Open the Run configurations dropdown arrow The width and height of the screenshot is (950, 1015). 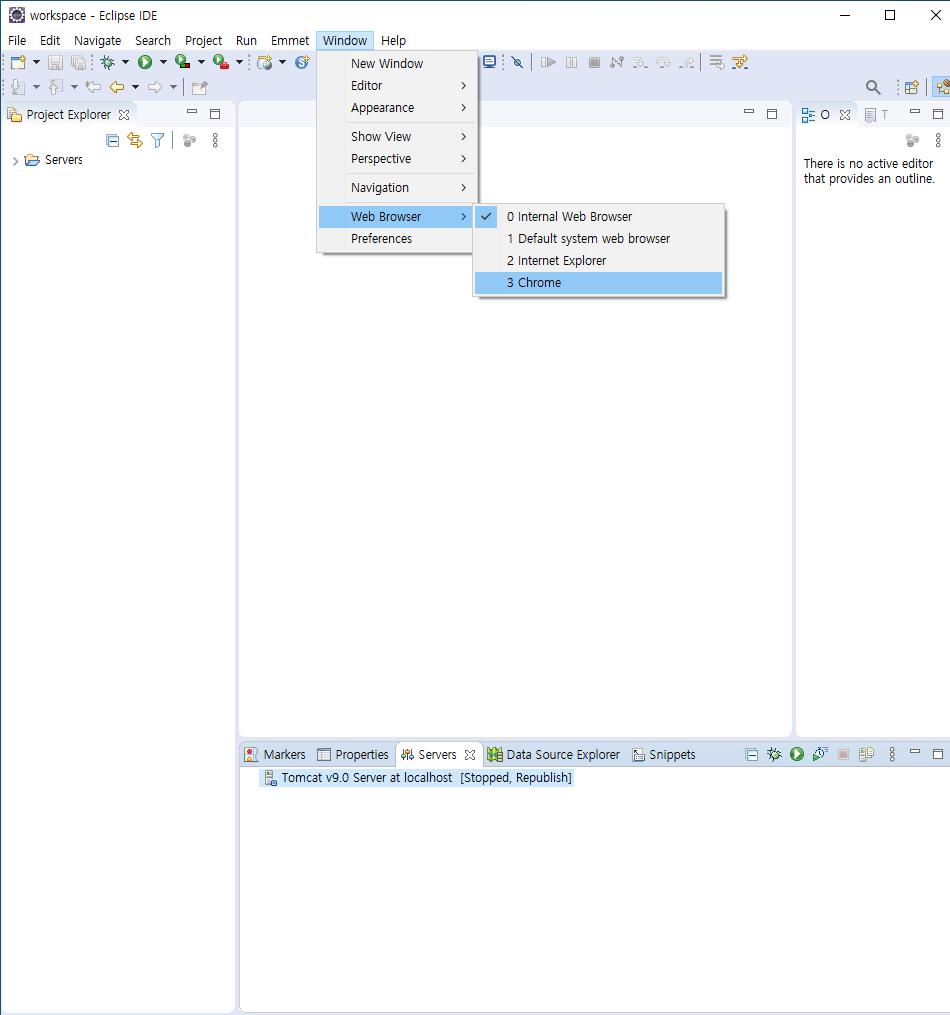163,62
